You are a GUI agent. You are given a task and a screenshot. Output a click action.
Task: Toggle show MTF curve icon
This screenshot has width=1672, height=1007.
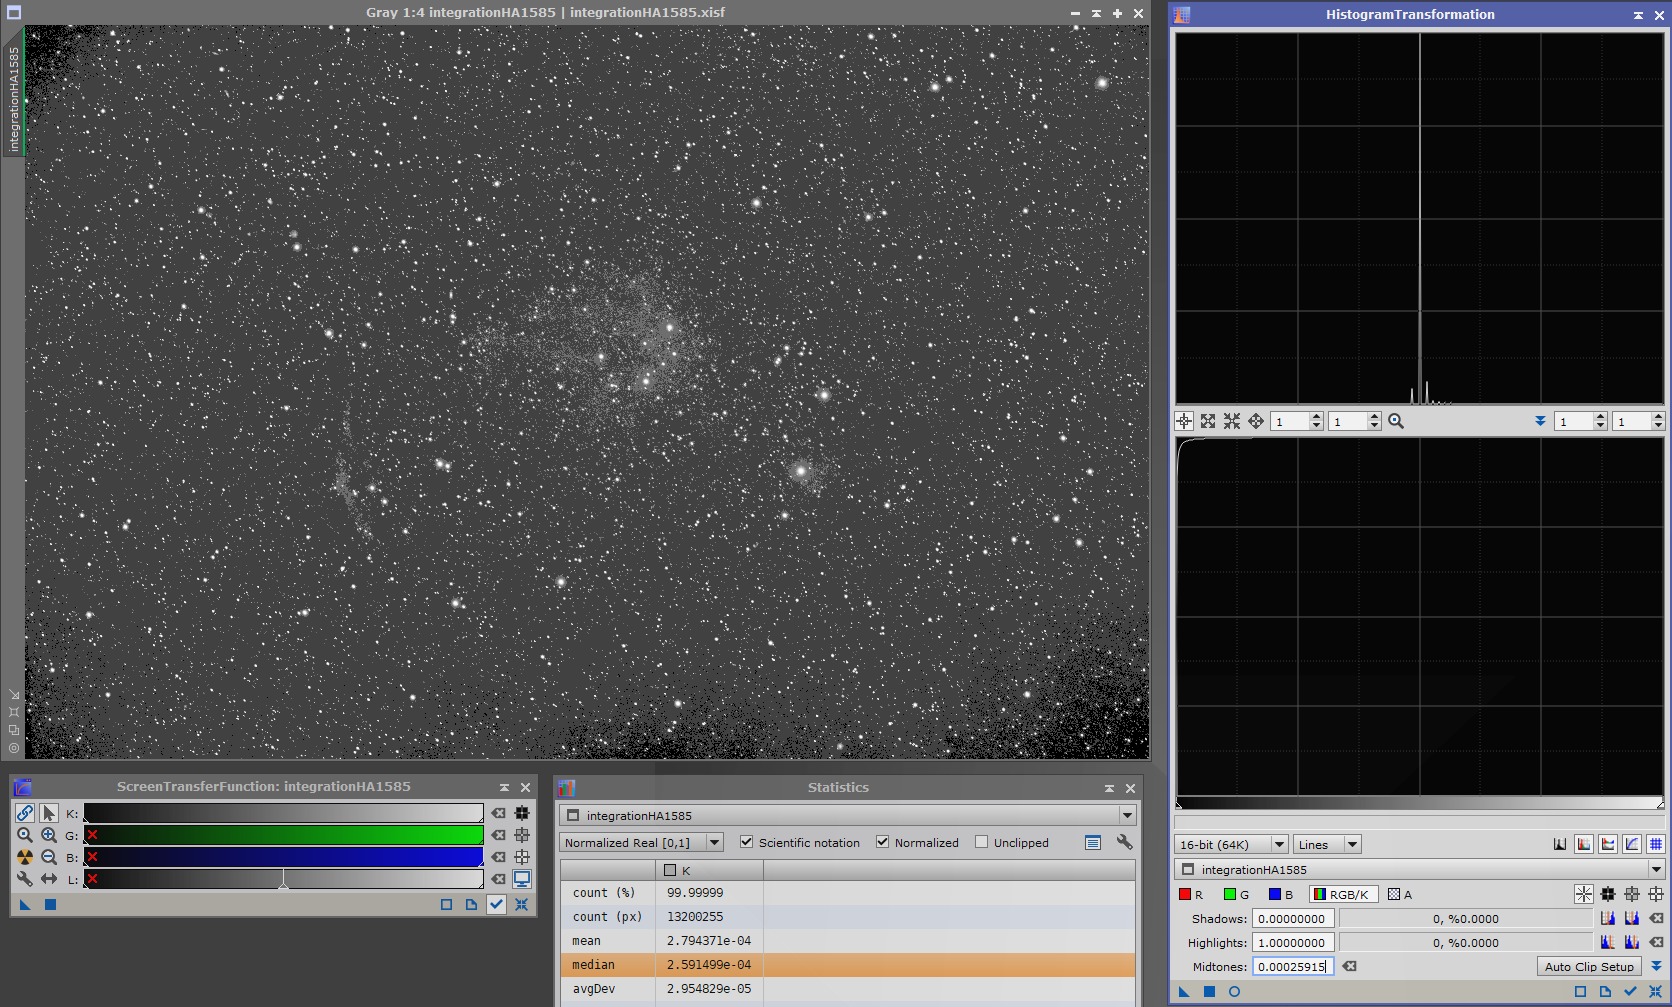pyautogui.click(x=1632, y=845)
